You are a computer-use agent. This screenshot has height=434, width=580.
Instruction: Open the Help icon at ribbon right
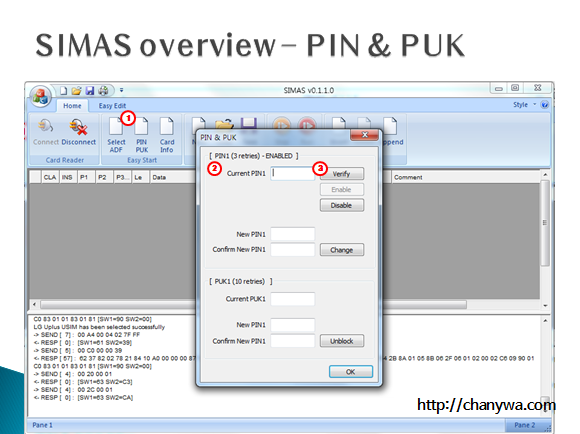click(544, 105)
